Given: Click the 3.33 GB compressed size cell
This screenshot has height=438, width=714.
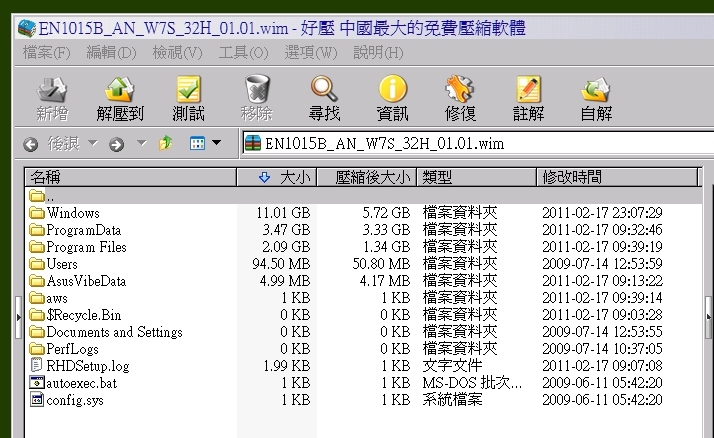Looking at the screenshot, I should click(x=386, y=230).
